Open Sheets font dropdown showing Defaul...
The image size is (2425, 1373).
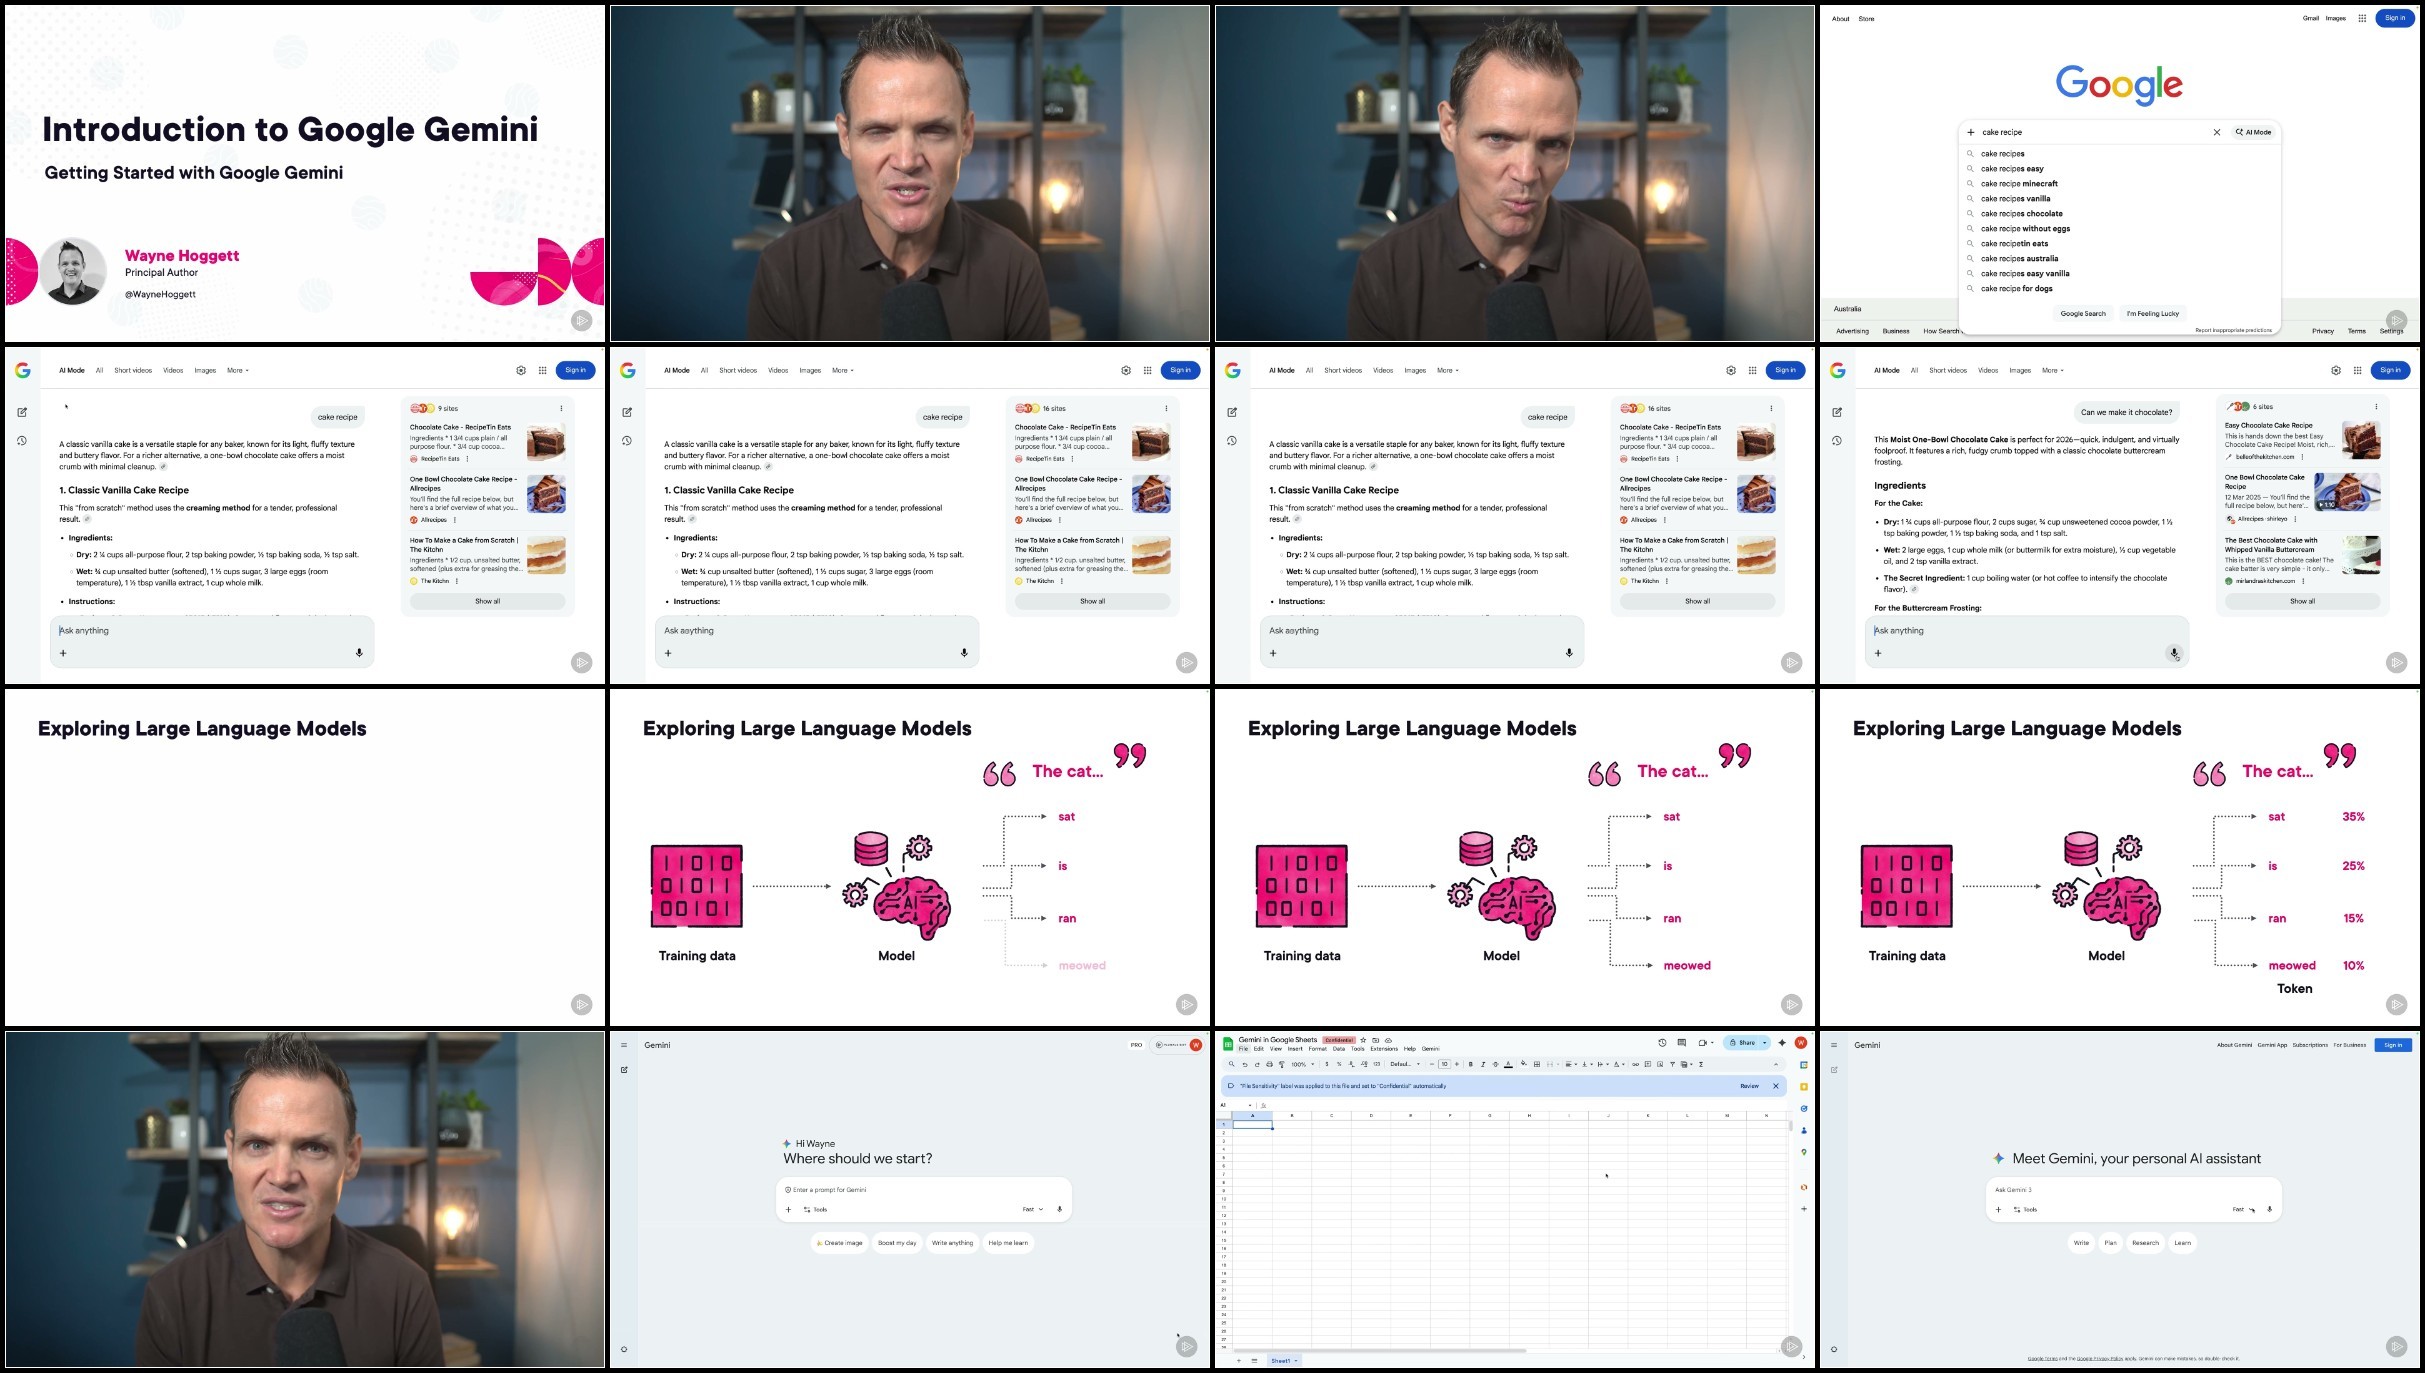coord(1405,1064)
